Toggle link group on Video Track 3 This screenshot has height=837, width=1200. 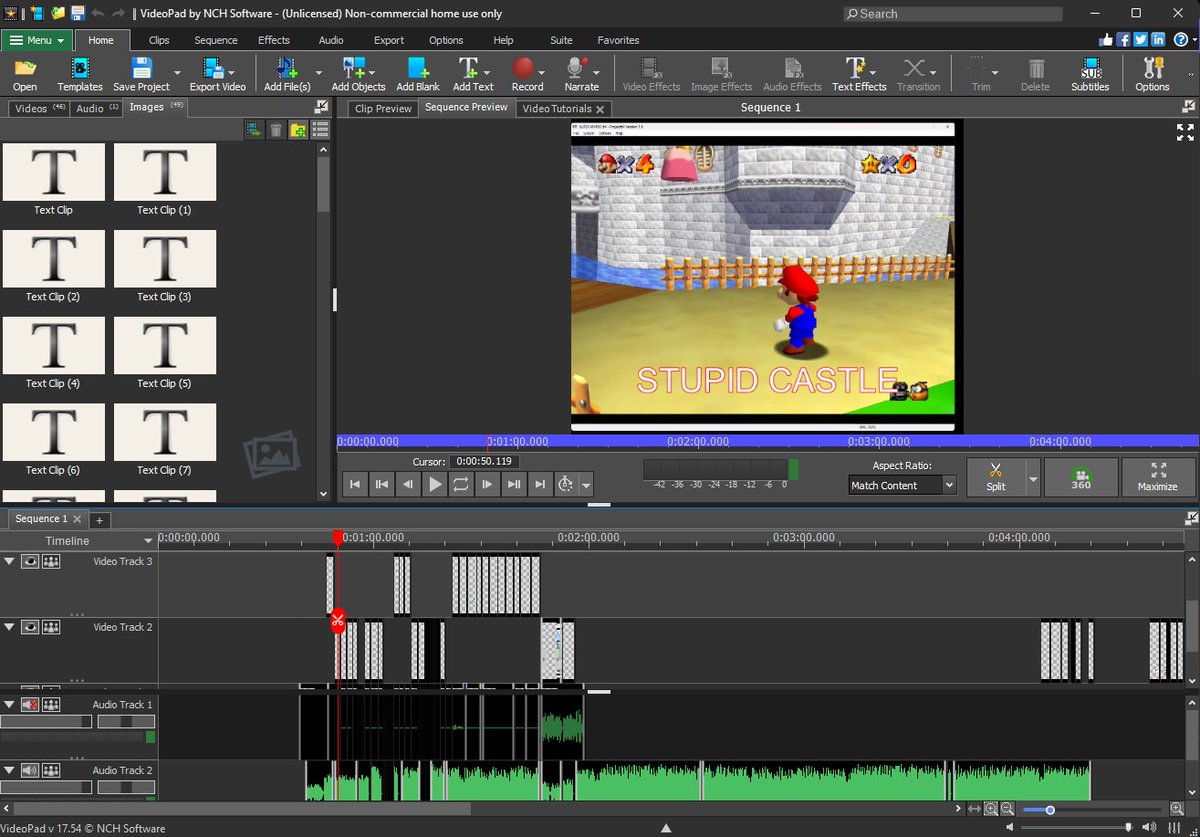coord(51,562)
